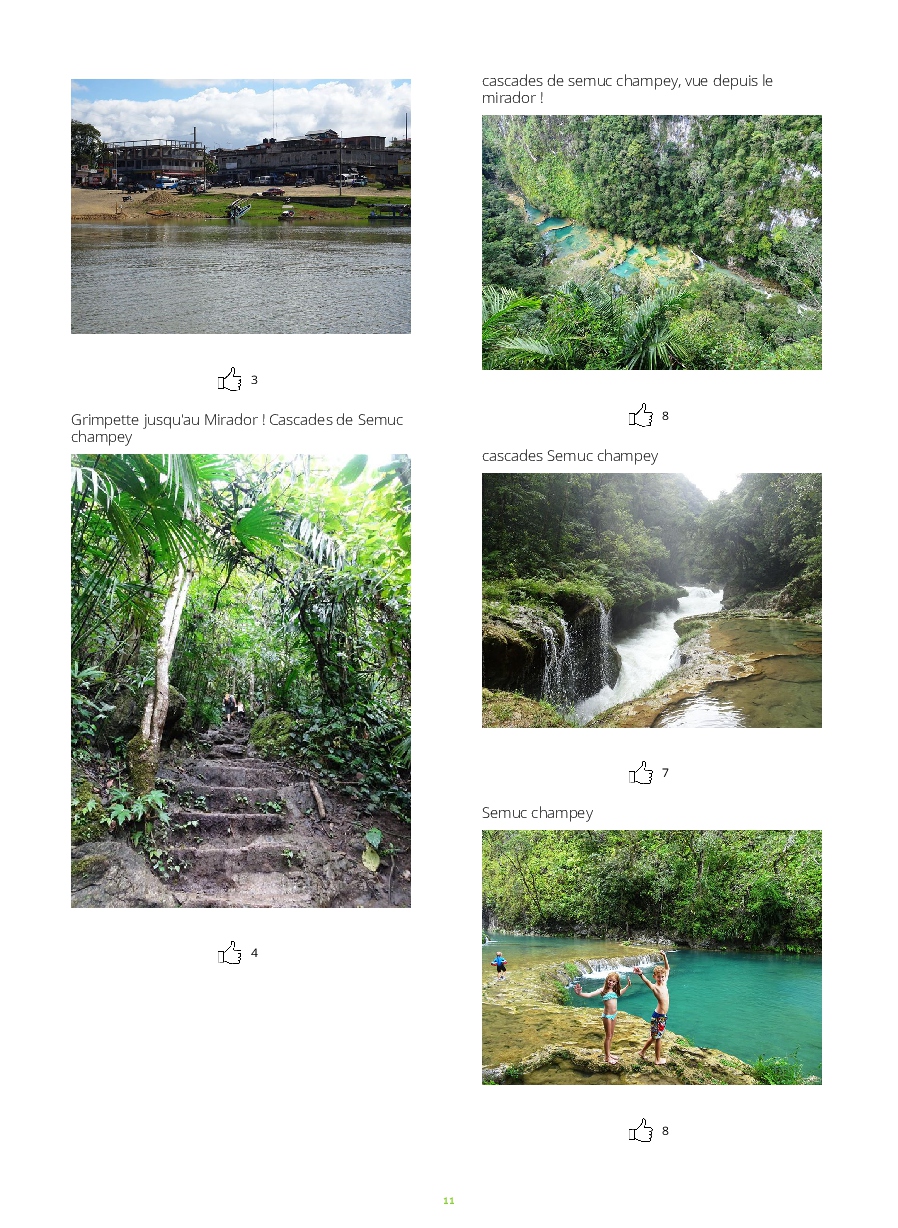This screenshot has height=1228, width=898.
Task: Click the like count 7
Action: [665, 773]
